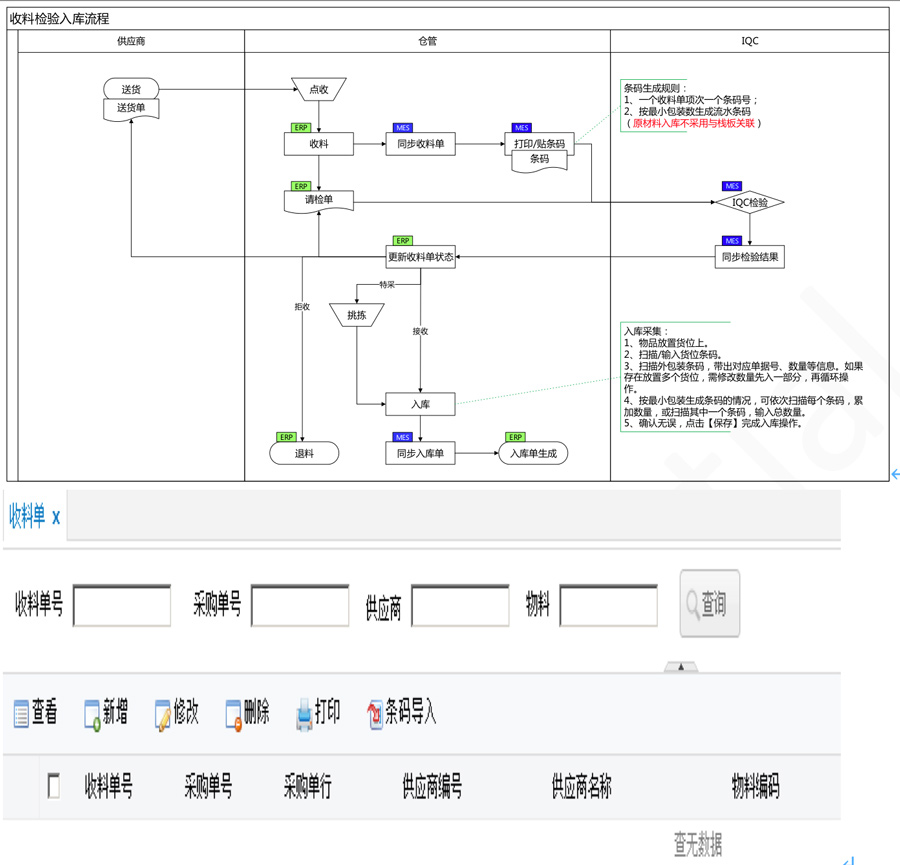Click the 入库 process box

pyautogui.click(x=421, y=404)
